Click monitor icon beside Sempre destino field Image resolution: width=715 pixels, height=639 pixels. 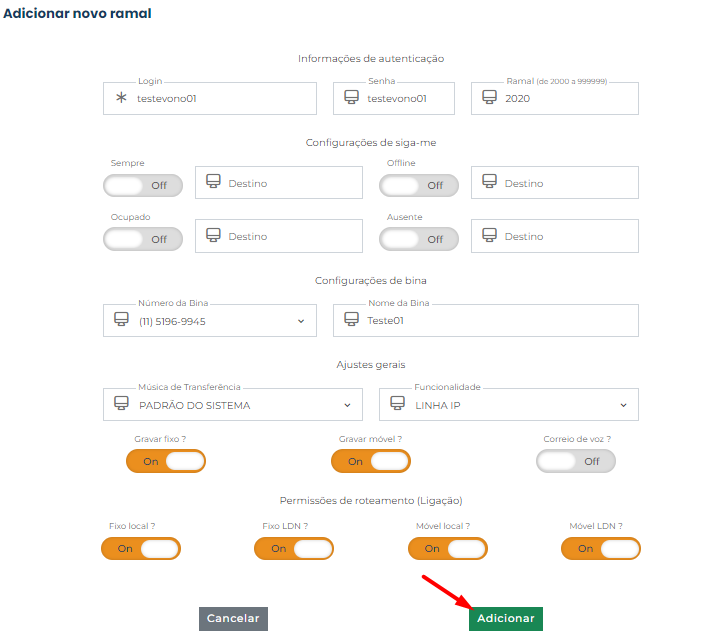point(213,182)
